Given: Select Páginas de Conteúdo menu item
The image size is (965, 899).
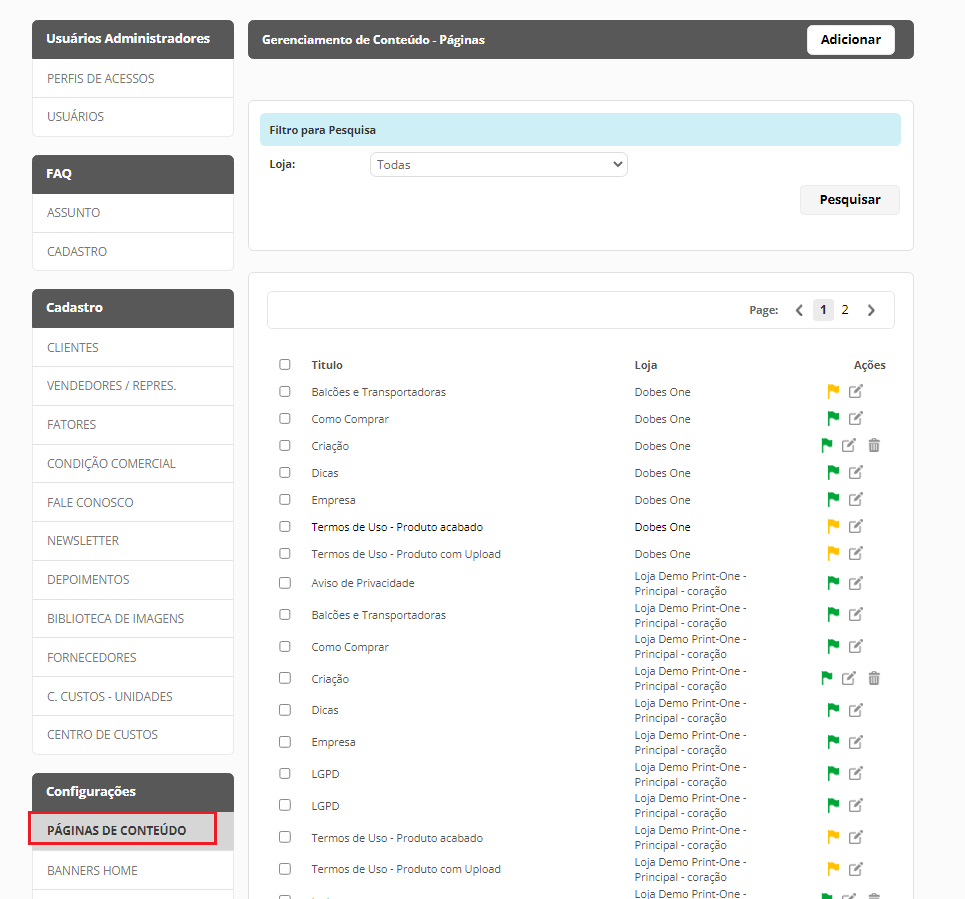Looking at the screenshot, I should point(133,830).
